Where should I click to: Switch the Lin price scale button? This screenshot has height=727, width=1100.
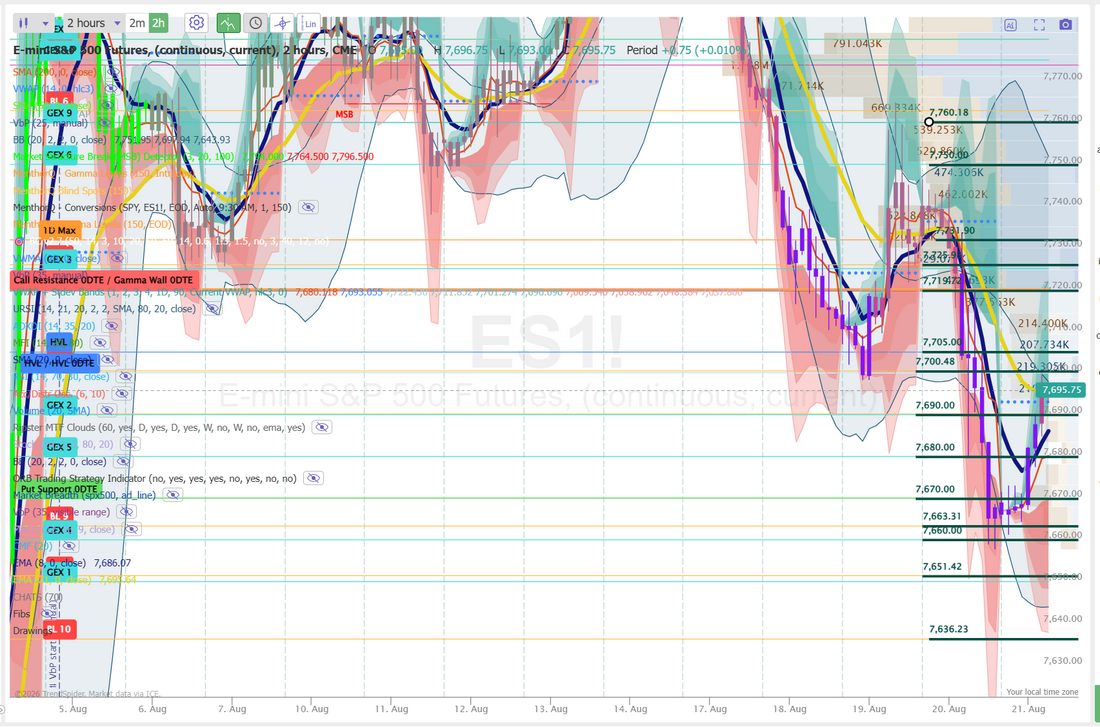pyautogui.click(x=309, y=23)
